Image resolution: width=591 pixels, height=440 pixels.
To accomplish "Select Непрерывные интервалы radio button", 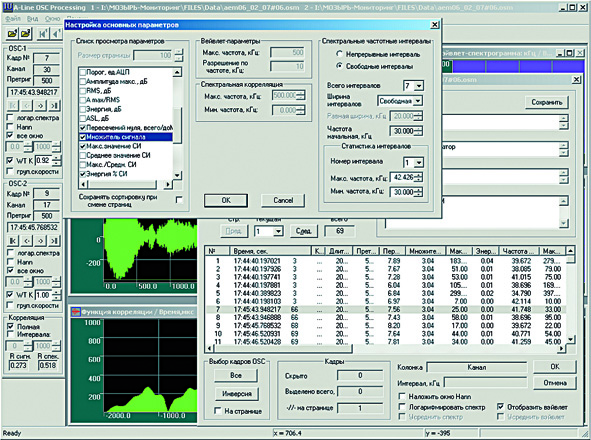I will [x=340, y=54].
